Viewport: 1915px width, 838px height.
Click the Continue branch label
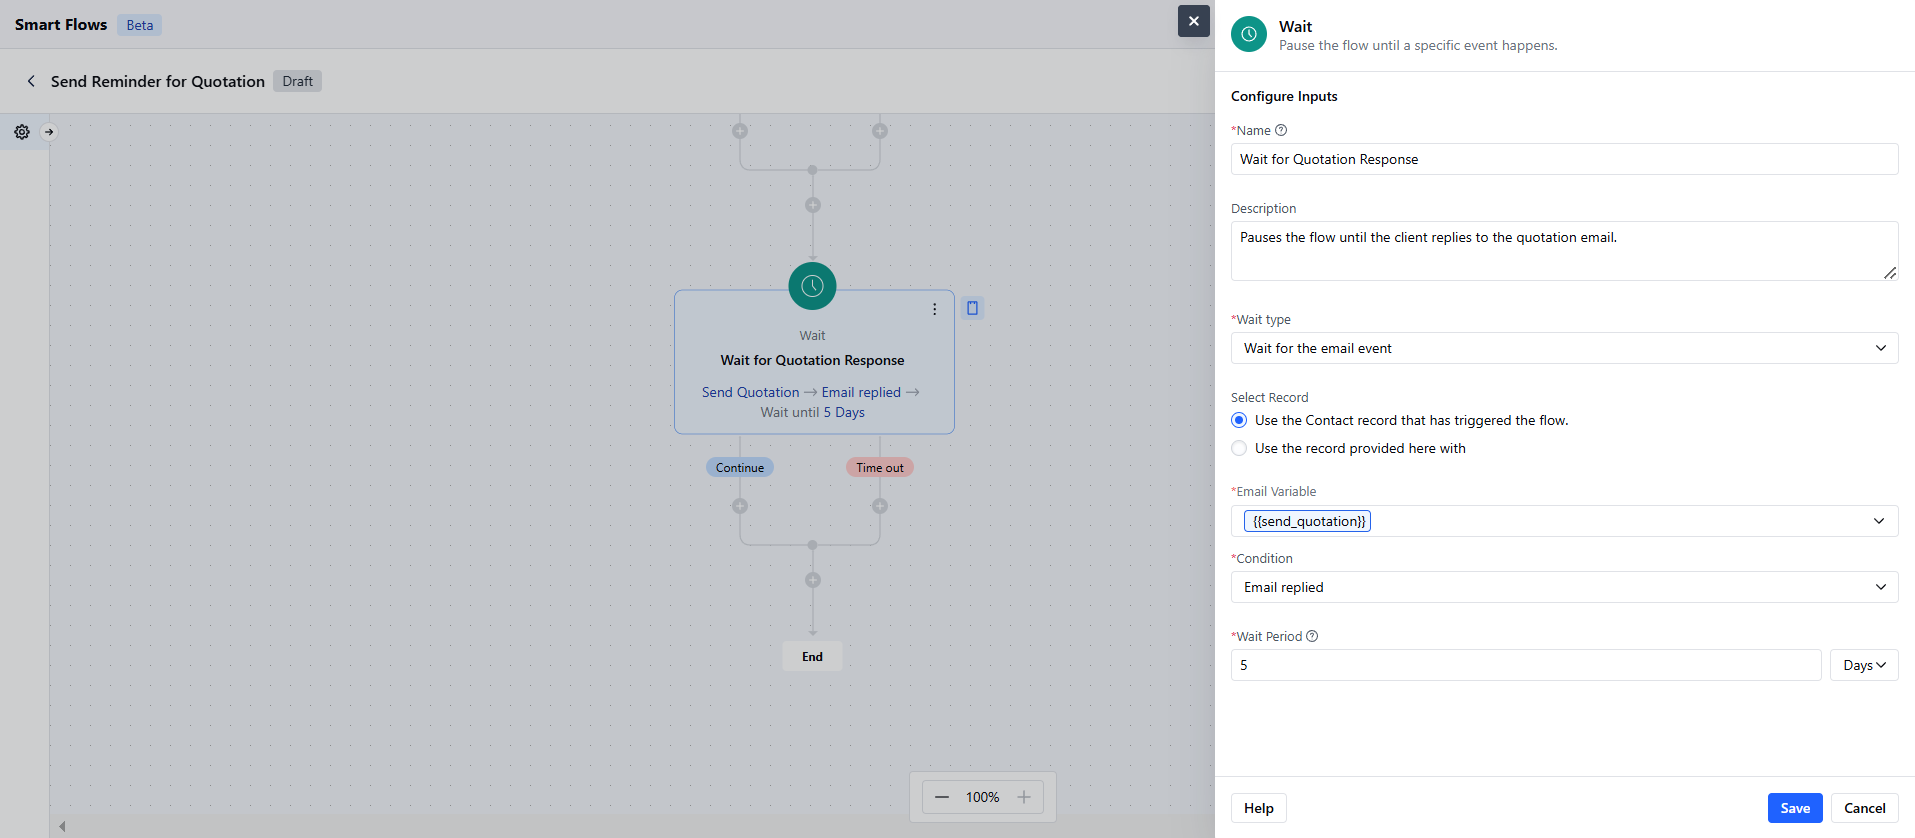740,467
